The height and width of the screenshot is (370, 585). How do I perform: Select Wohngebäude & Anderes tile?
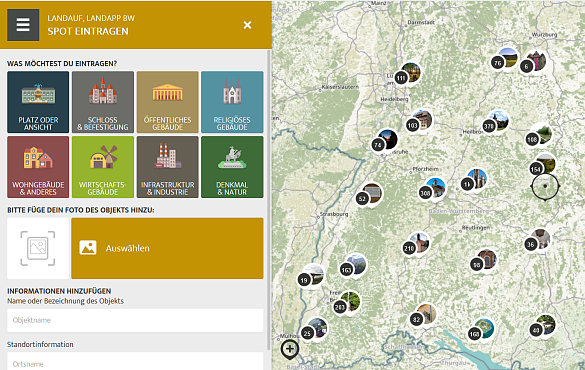point(38,167)
